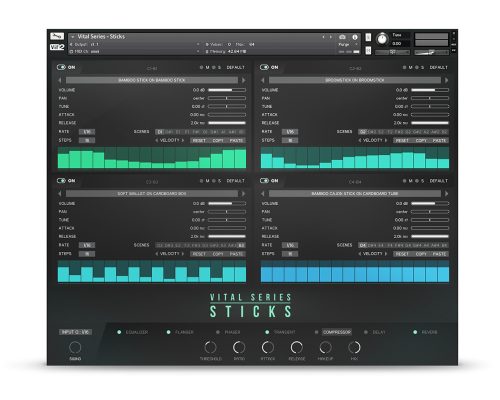Go to previous instrument with header left arrow
500x400 pixels.
click(323, 37)
